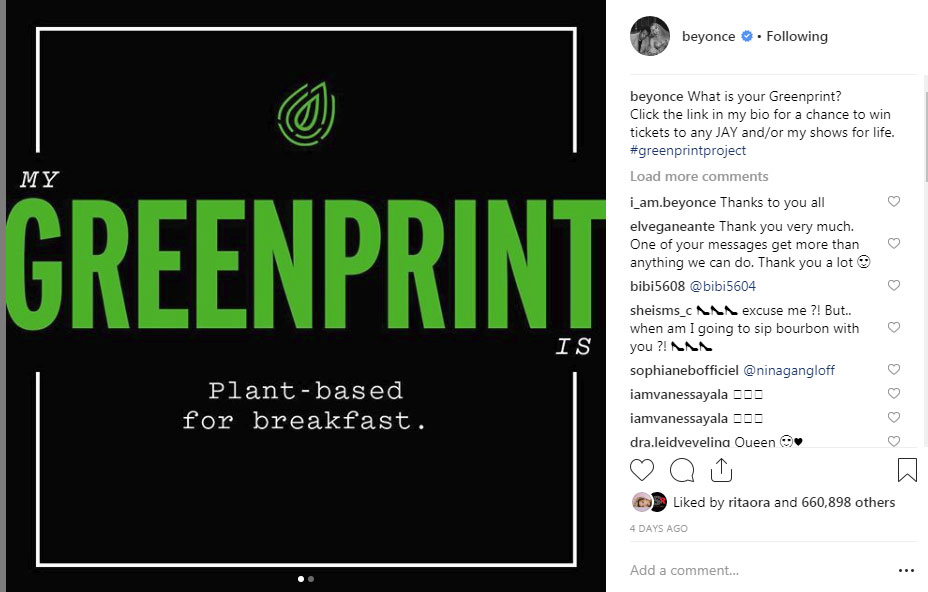Open the 4 days ago timestamp

coord(658,528)
